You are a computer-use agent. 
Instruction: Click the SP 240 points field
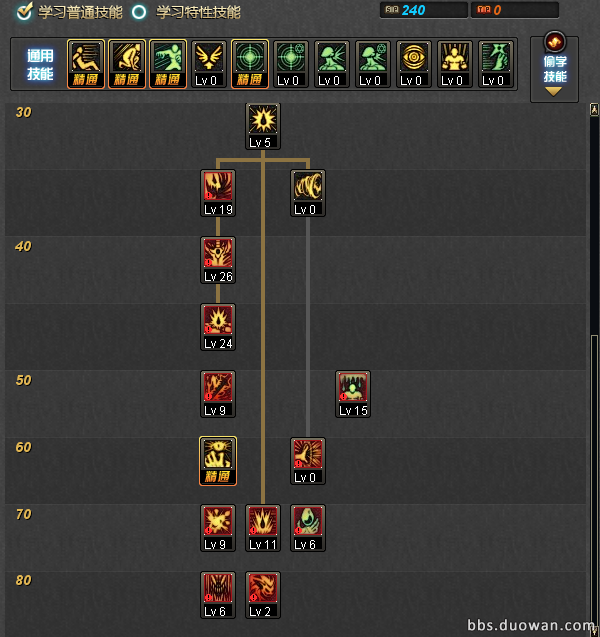click(424, 10)
